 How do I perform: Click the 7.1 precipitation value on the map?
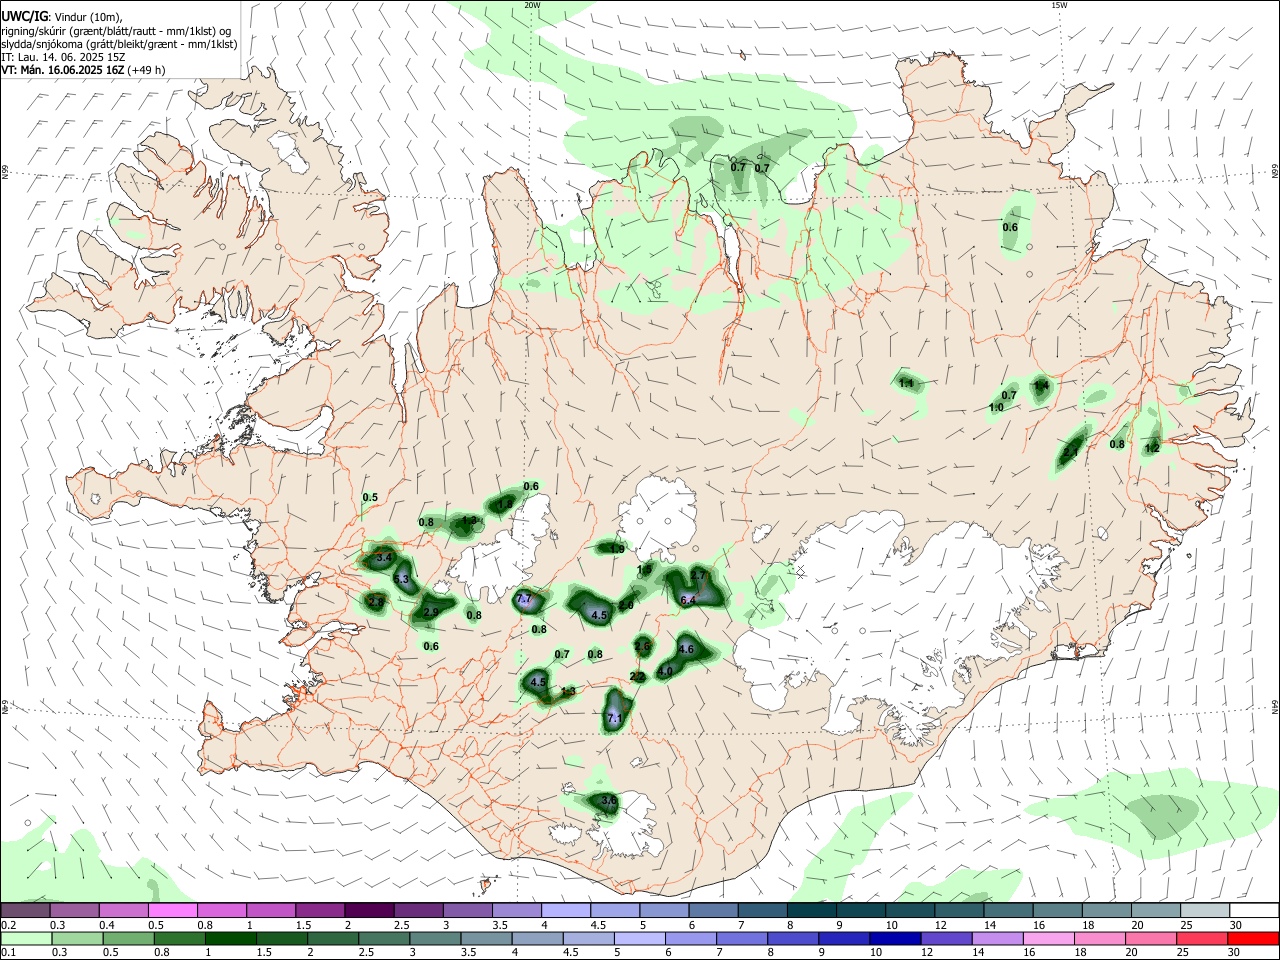pos(615,719)
